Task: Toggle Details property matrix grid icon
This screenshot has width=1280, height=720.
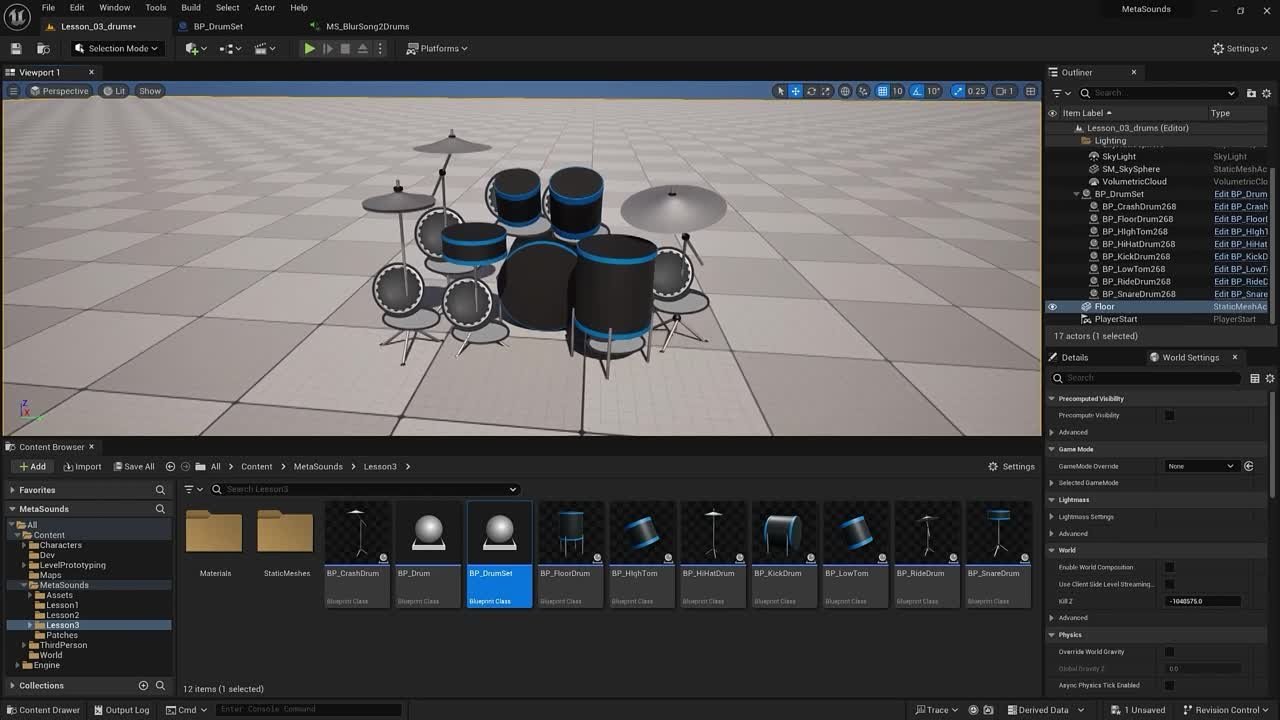Action: point(1254,378)
